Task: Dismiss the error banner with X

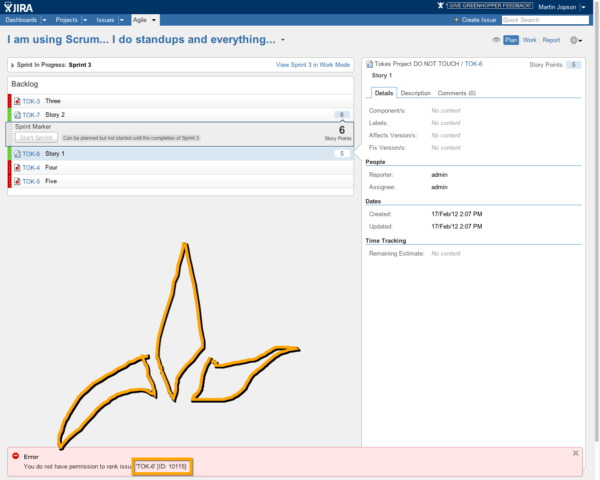Action: click(576, 453)
